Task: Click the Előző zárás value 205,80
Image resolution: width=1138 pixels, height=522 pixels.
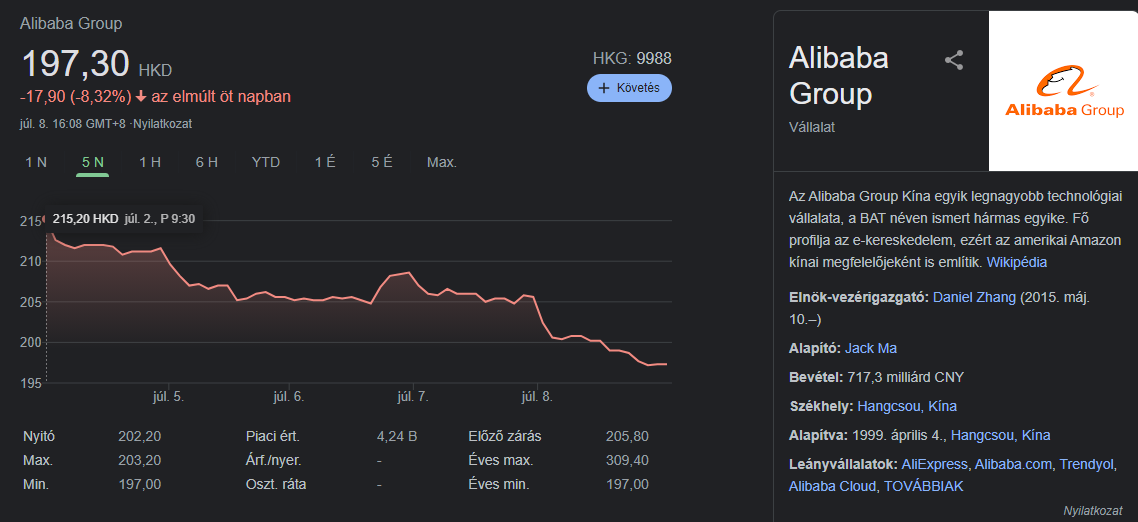Action: tap(627, 437)
